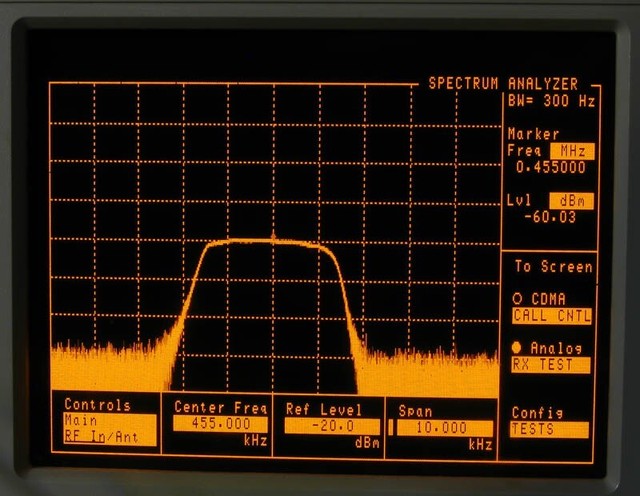Viewport: 640px width, 496px height.
Task: Click the Center Freq label
Action: coord(220,407)
